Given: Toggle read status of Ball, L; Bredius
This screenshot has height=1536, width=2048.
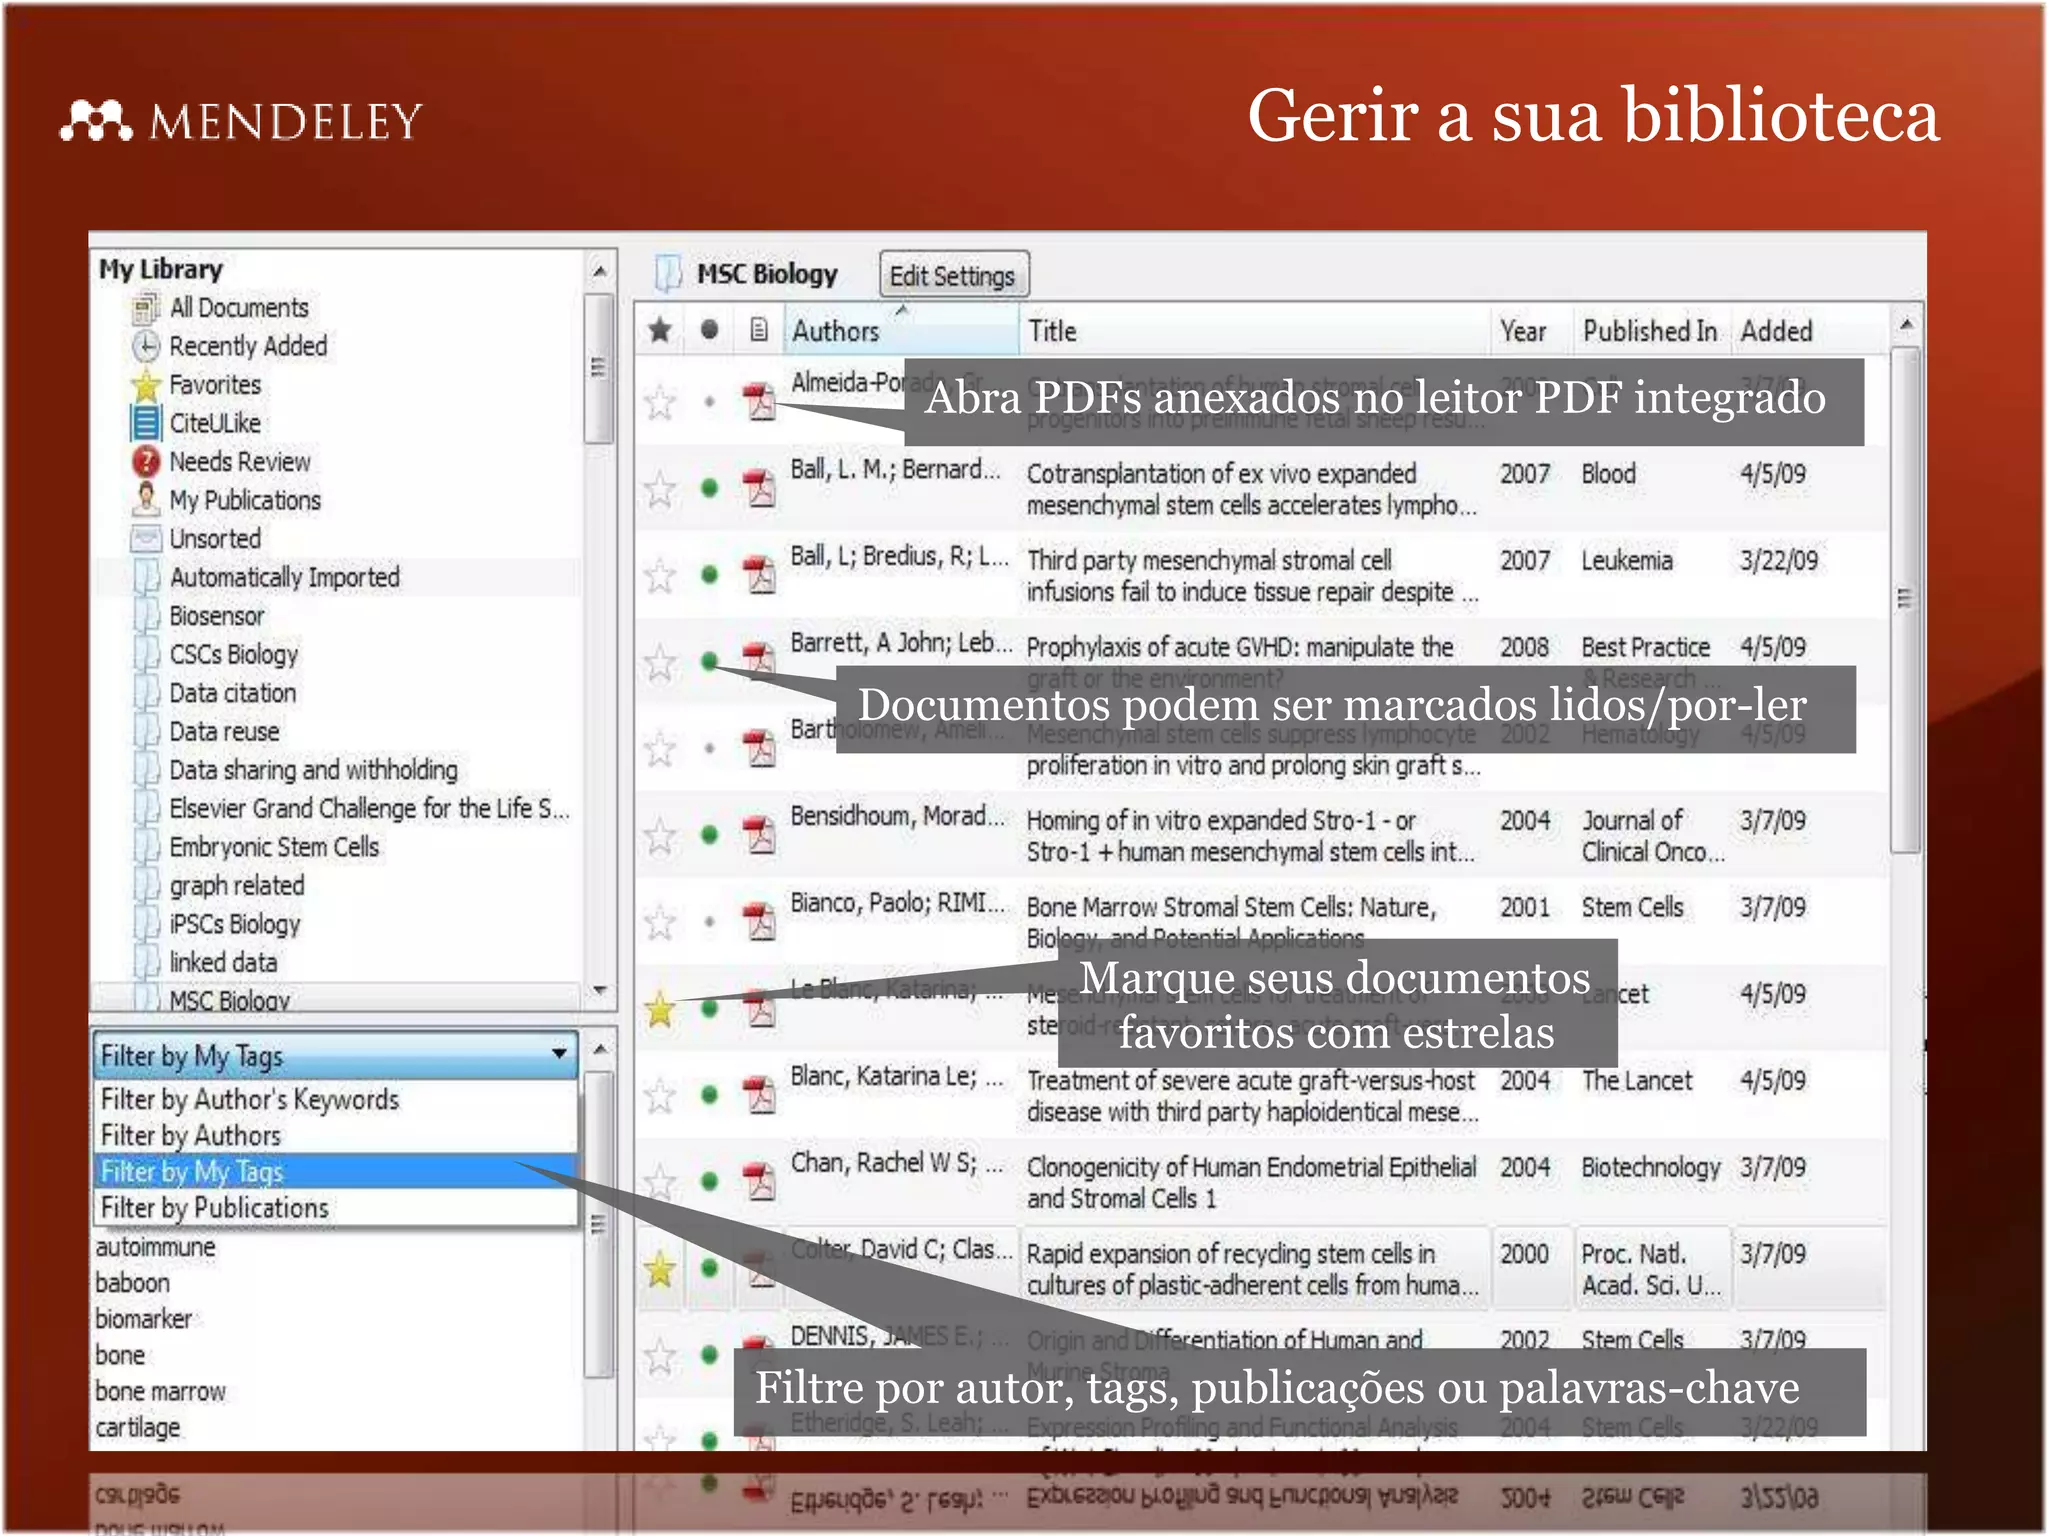Looking at the screenshot, I should coord(710,575).
